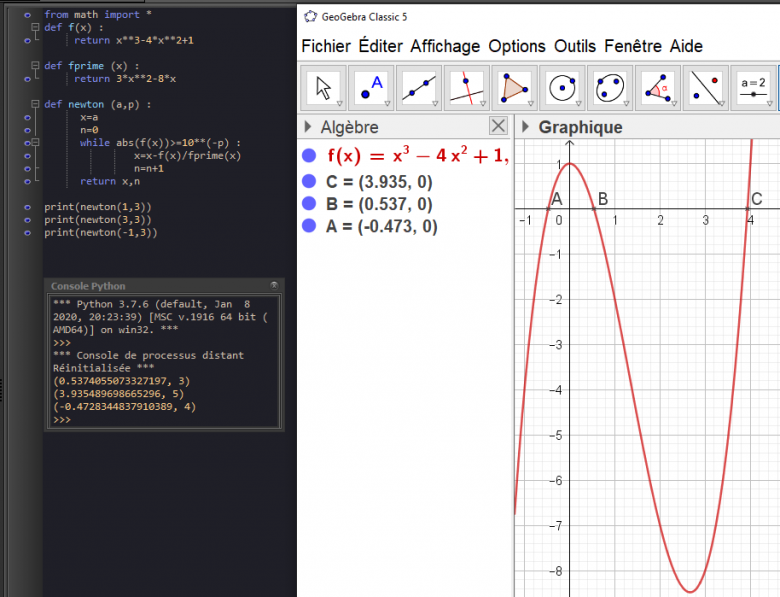The height and width of the screenshot is (597, 780).
Task: Select the Slider a=2 tool
Action: coord(755,88)
